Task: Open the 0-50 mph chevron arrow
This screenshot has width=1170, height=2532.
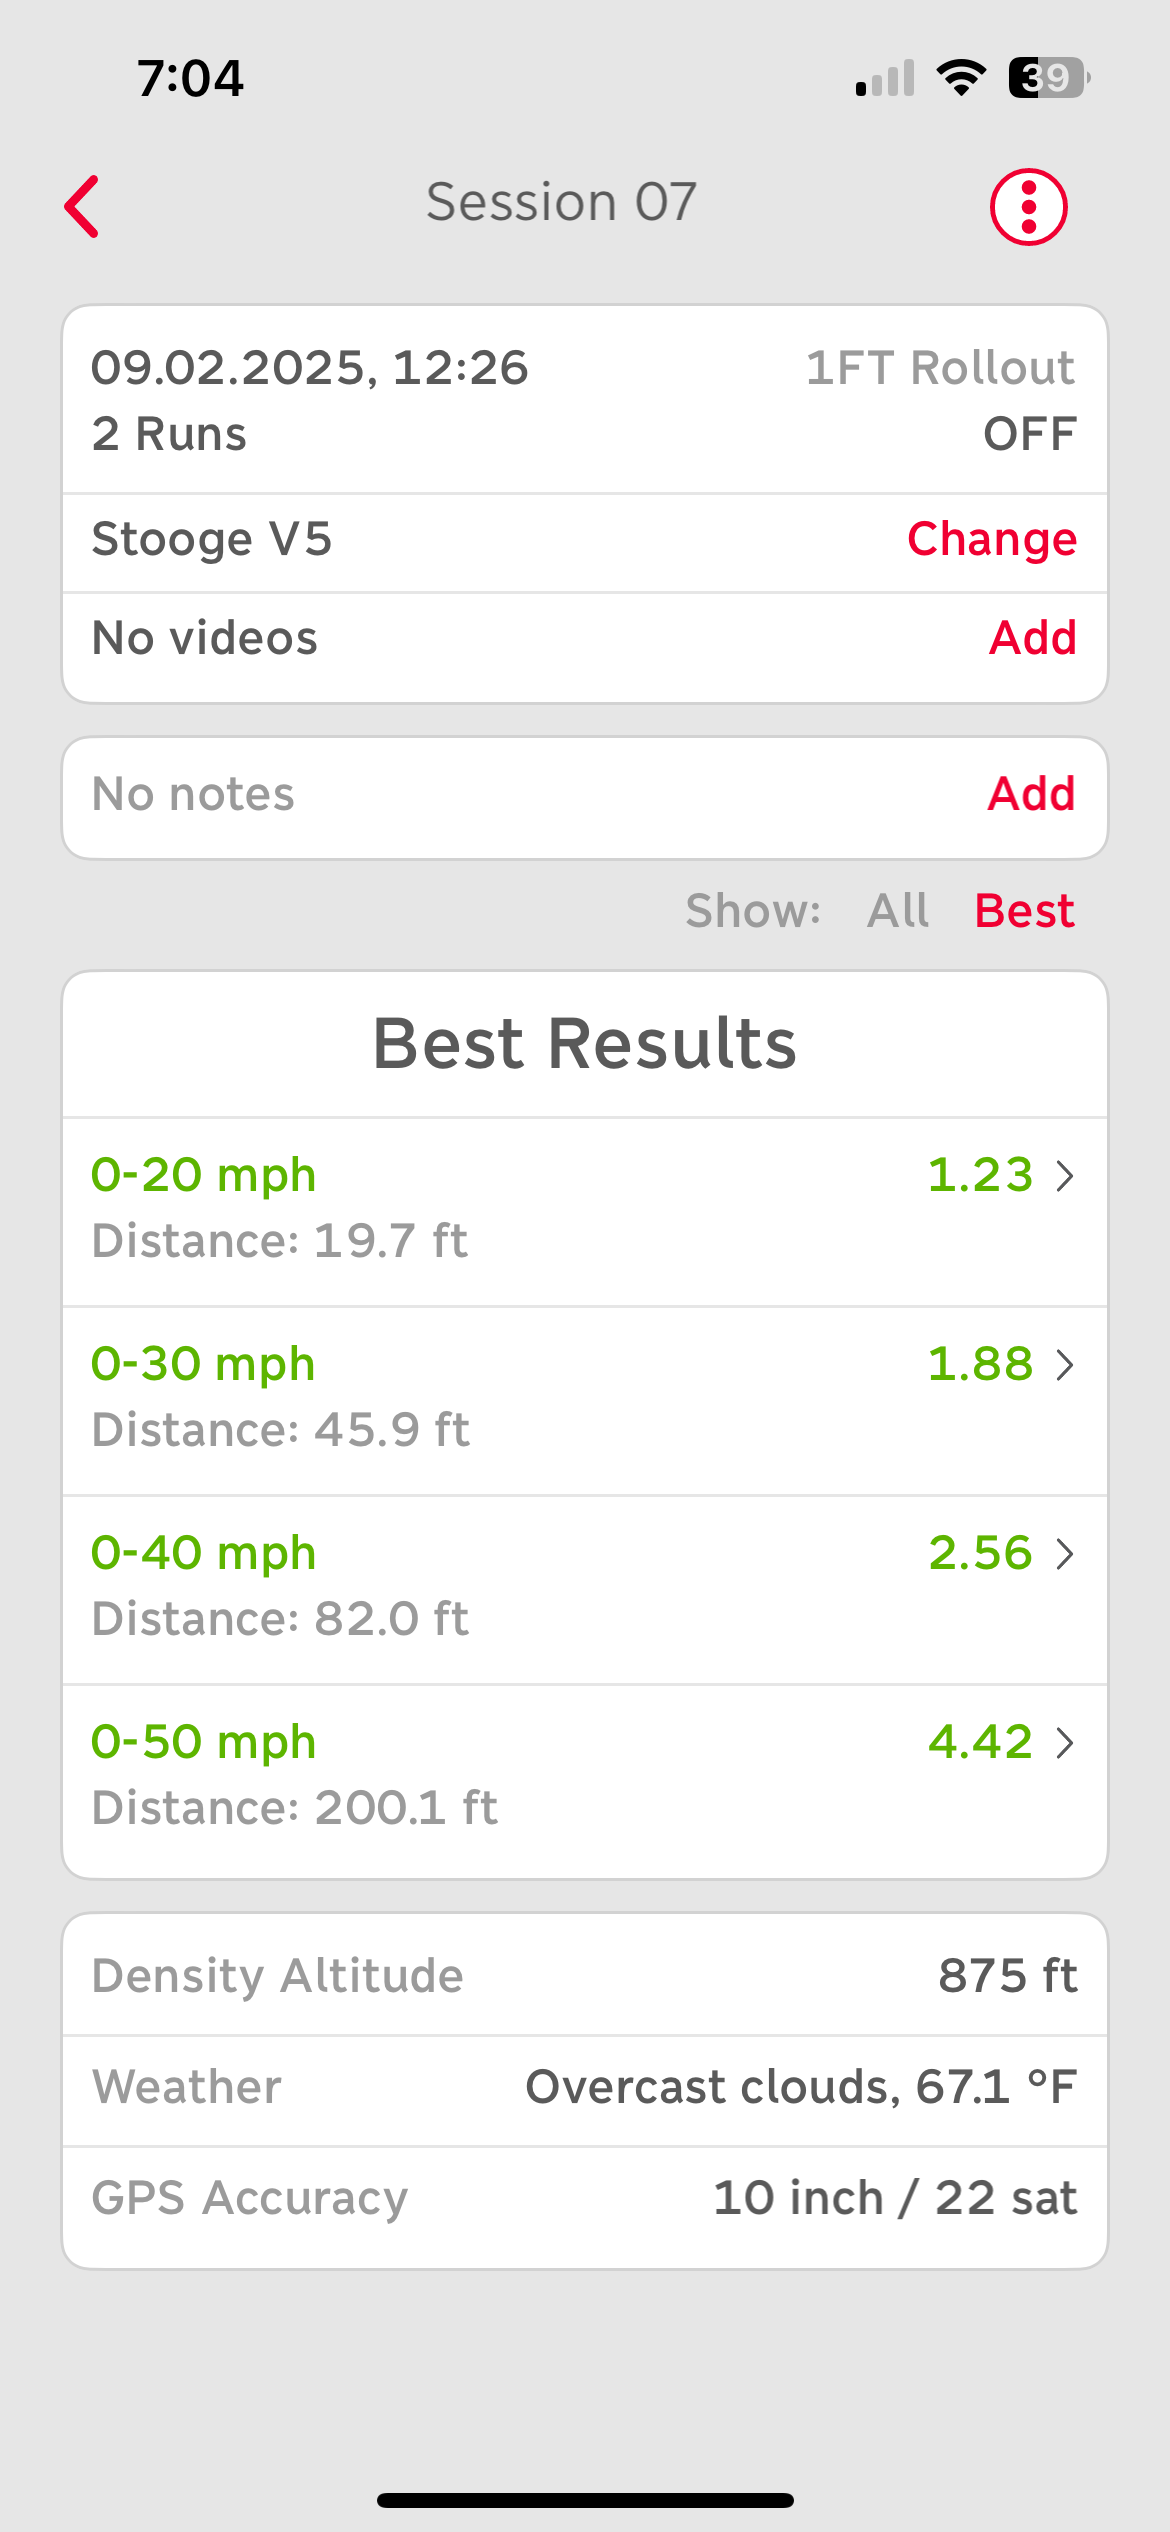Action: (1065, 1743)
